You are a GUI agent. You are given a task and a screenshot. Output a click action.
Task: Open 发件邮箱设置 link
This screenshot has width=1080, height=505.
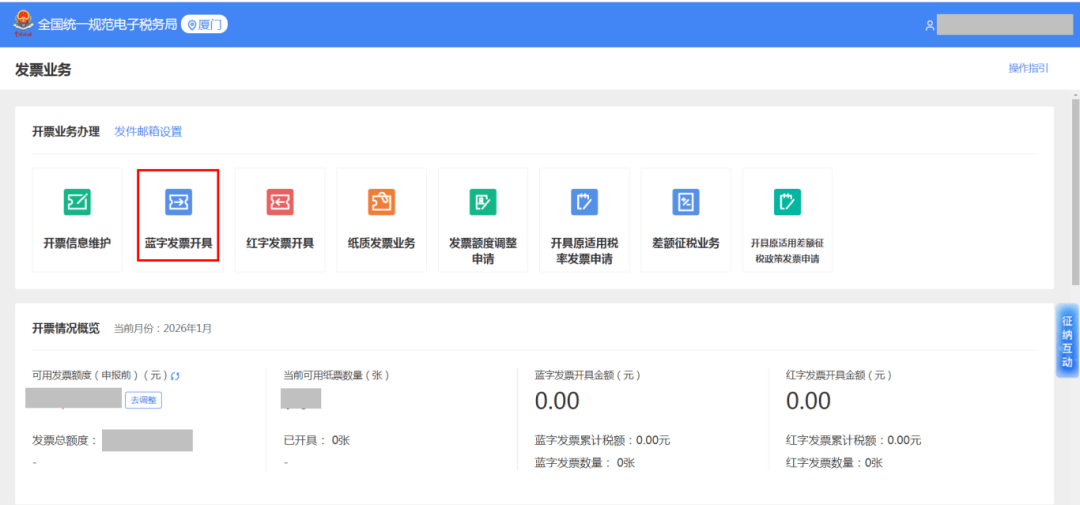coord(148,132)
